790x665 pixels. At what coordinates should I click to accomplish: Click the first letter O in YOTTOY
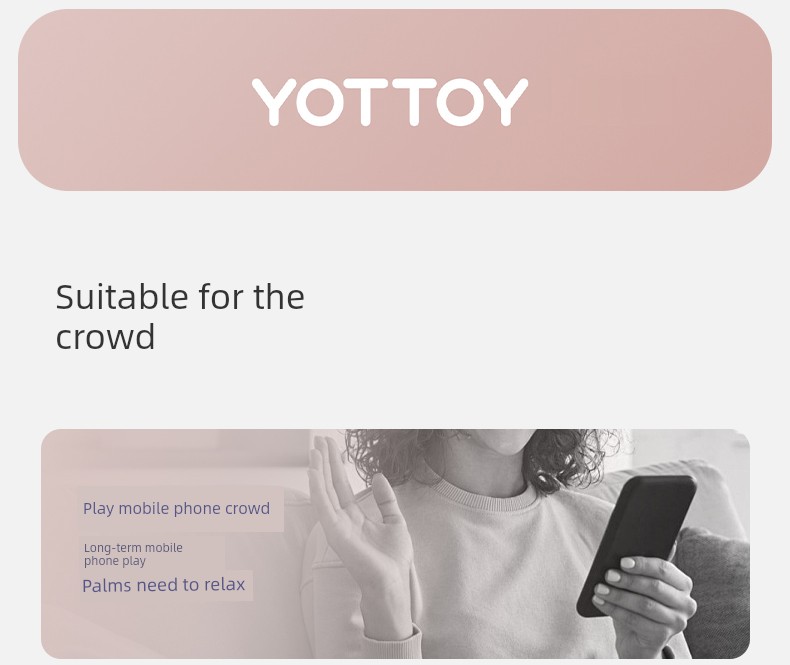click(x=318, y=102)
